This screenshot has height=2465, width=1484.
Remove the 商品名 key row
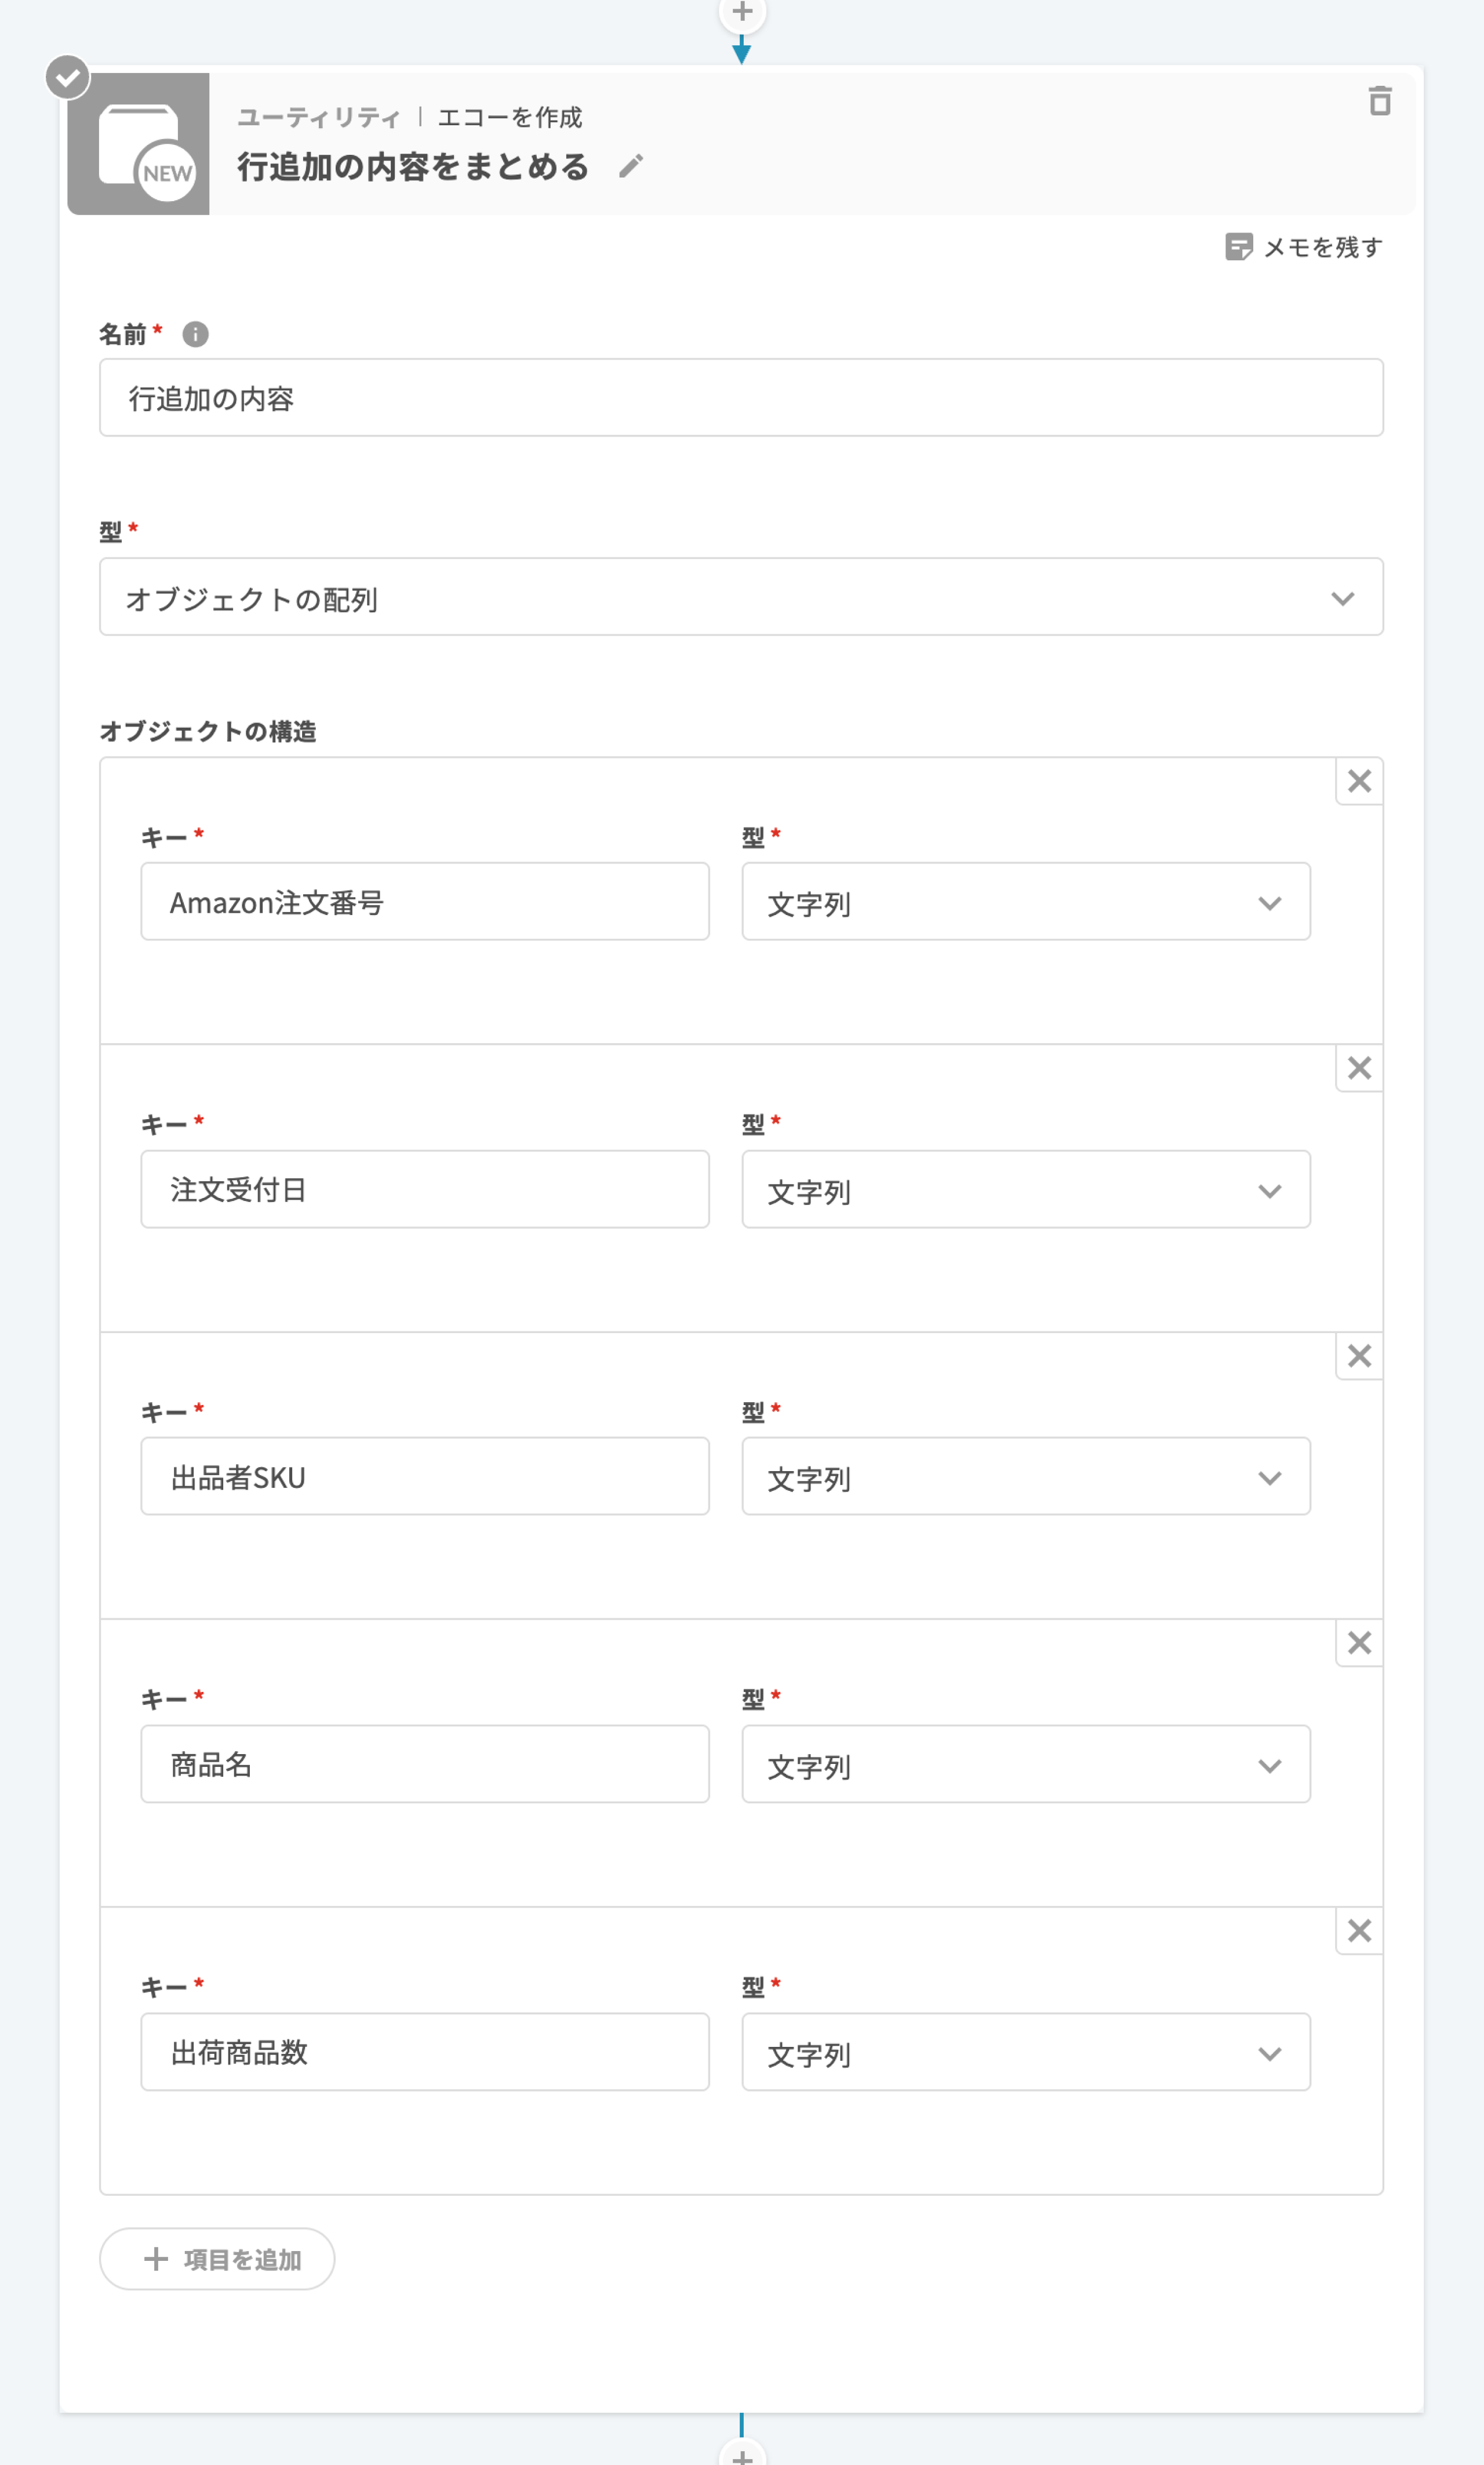(1358, 1643)
